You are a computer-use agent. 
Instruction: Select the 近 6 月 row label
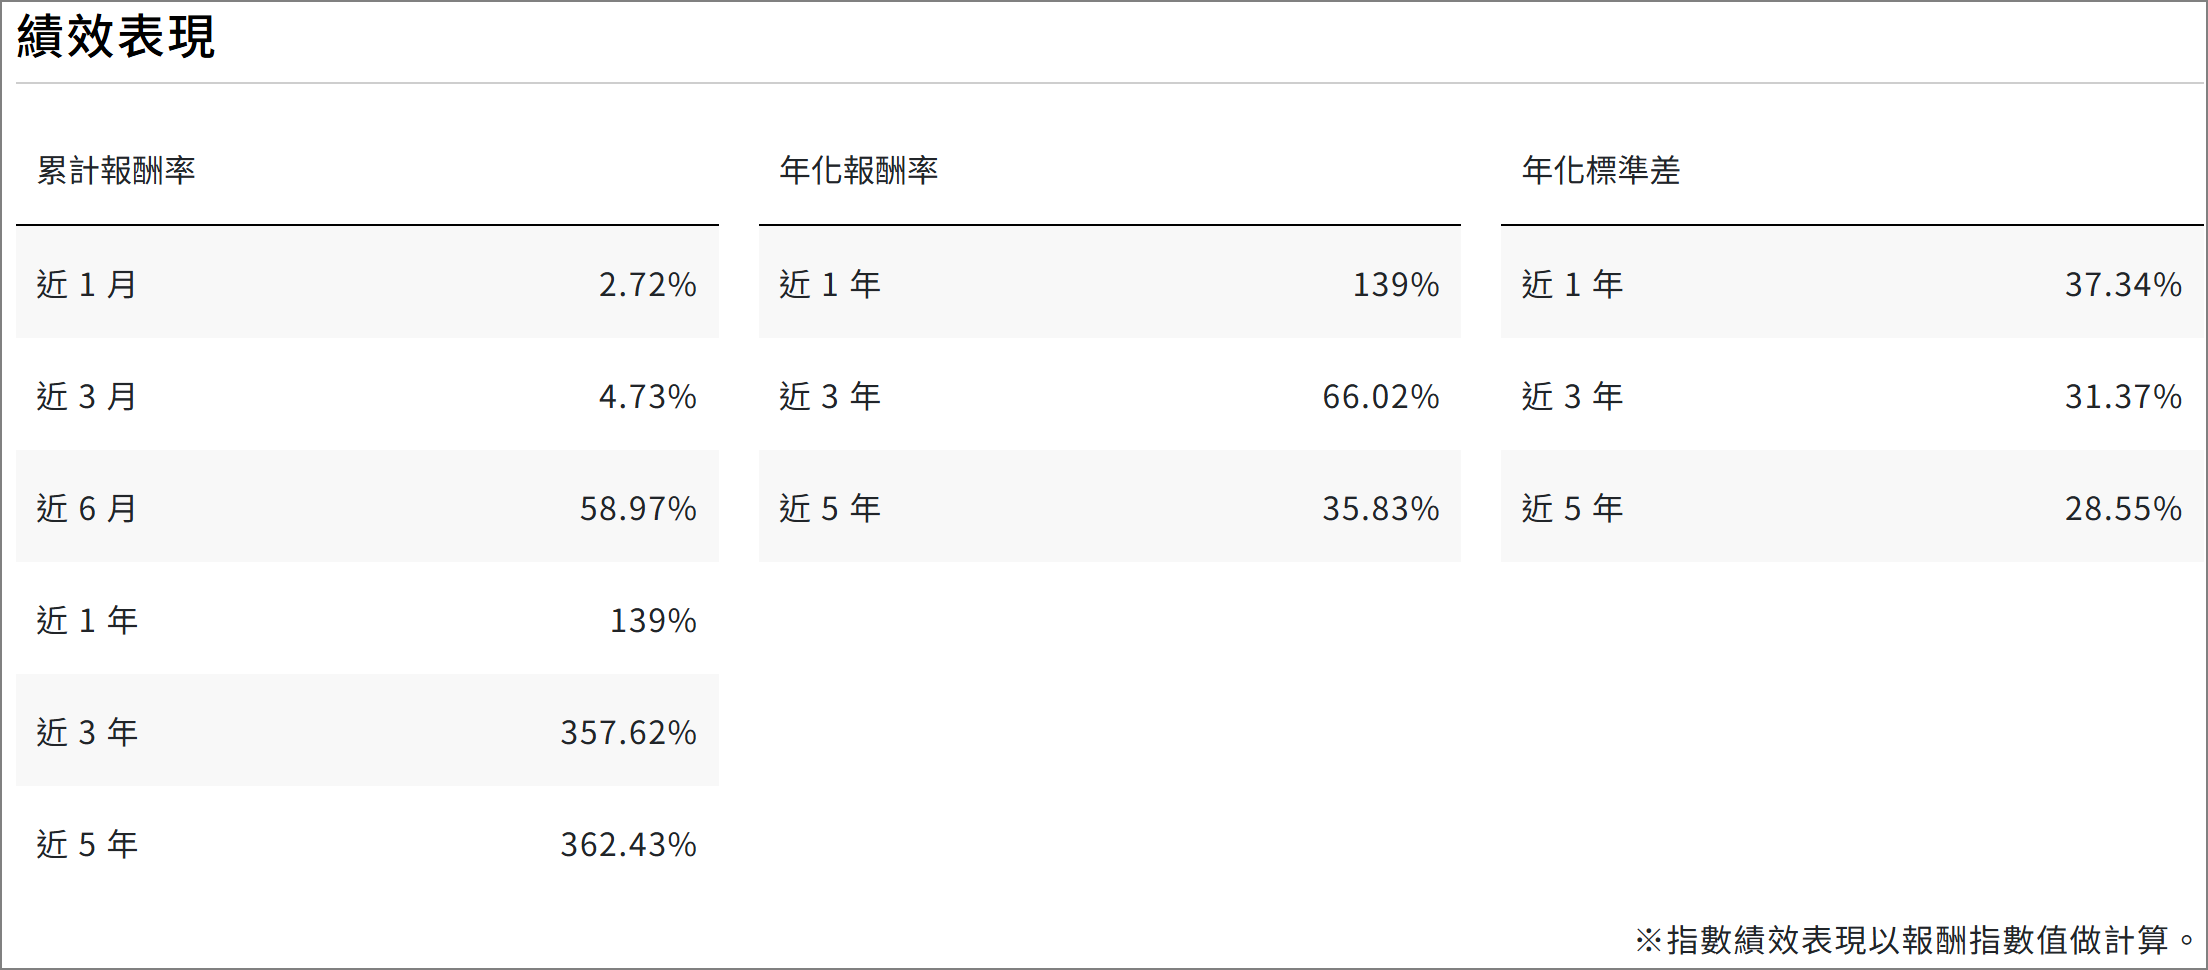tap(87, 508)
